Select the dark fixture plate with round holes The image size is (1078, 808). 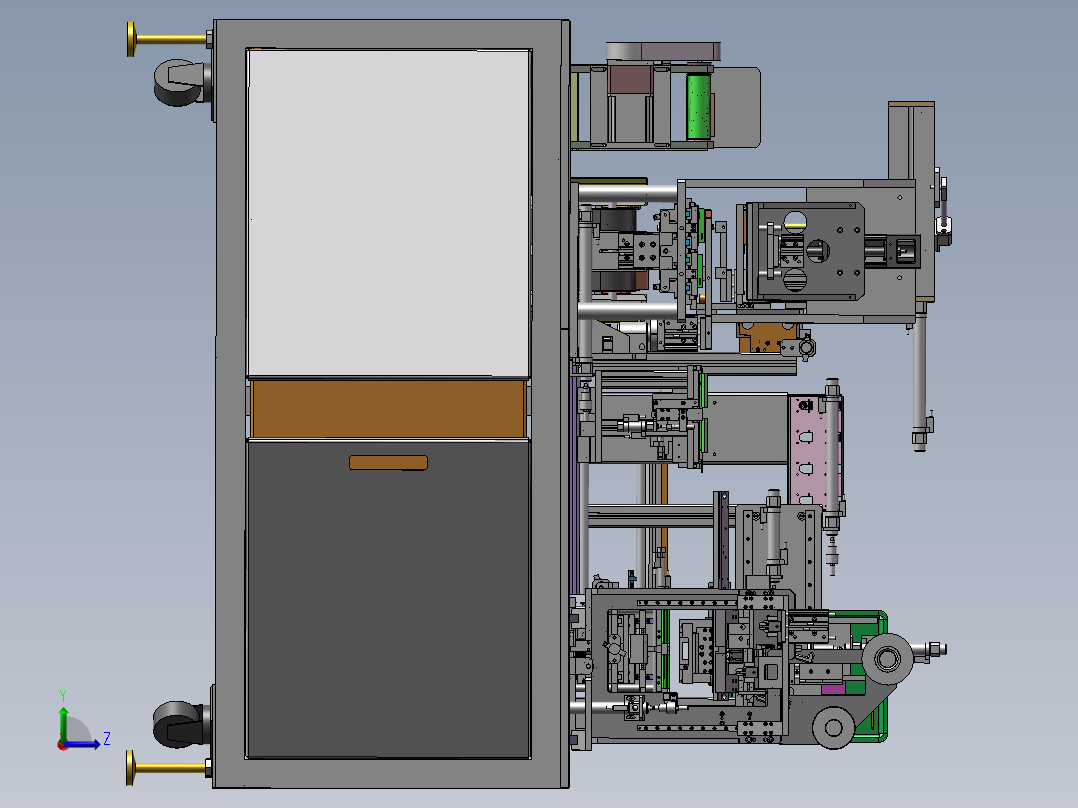pos(808,251)
